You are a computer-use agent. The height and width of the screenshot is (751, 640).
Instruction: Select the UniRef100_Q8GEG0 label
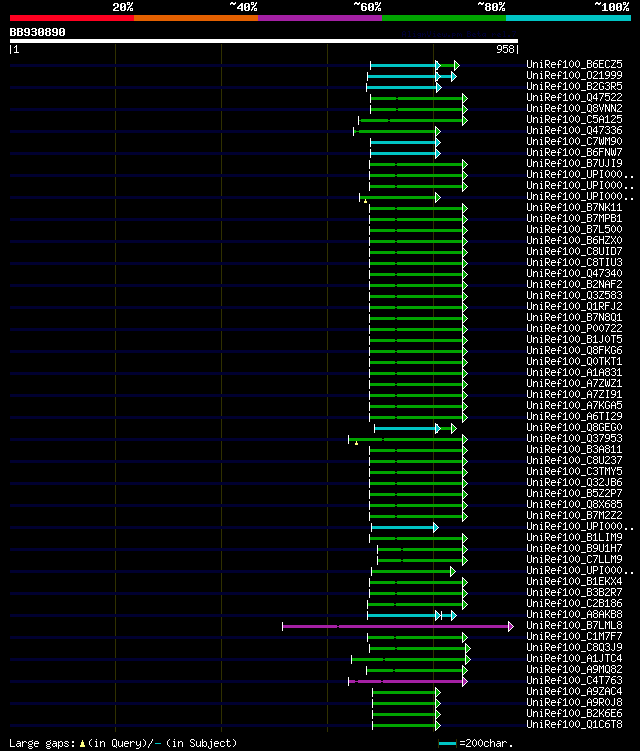coord(574,428)
